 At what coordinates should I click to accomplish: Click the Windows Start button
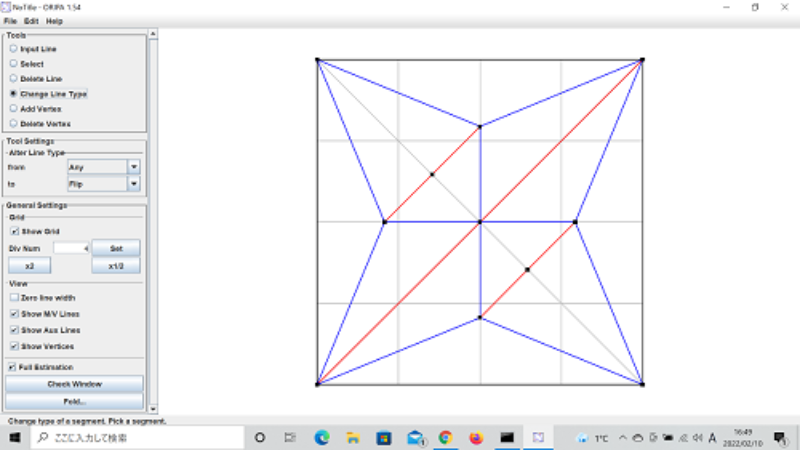pyautogui.click(x=15, y=438)
